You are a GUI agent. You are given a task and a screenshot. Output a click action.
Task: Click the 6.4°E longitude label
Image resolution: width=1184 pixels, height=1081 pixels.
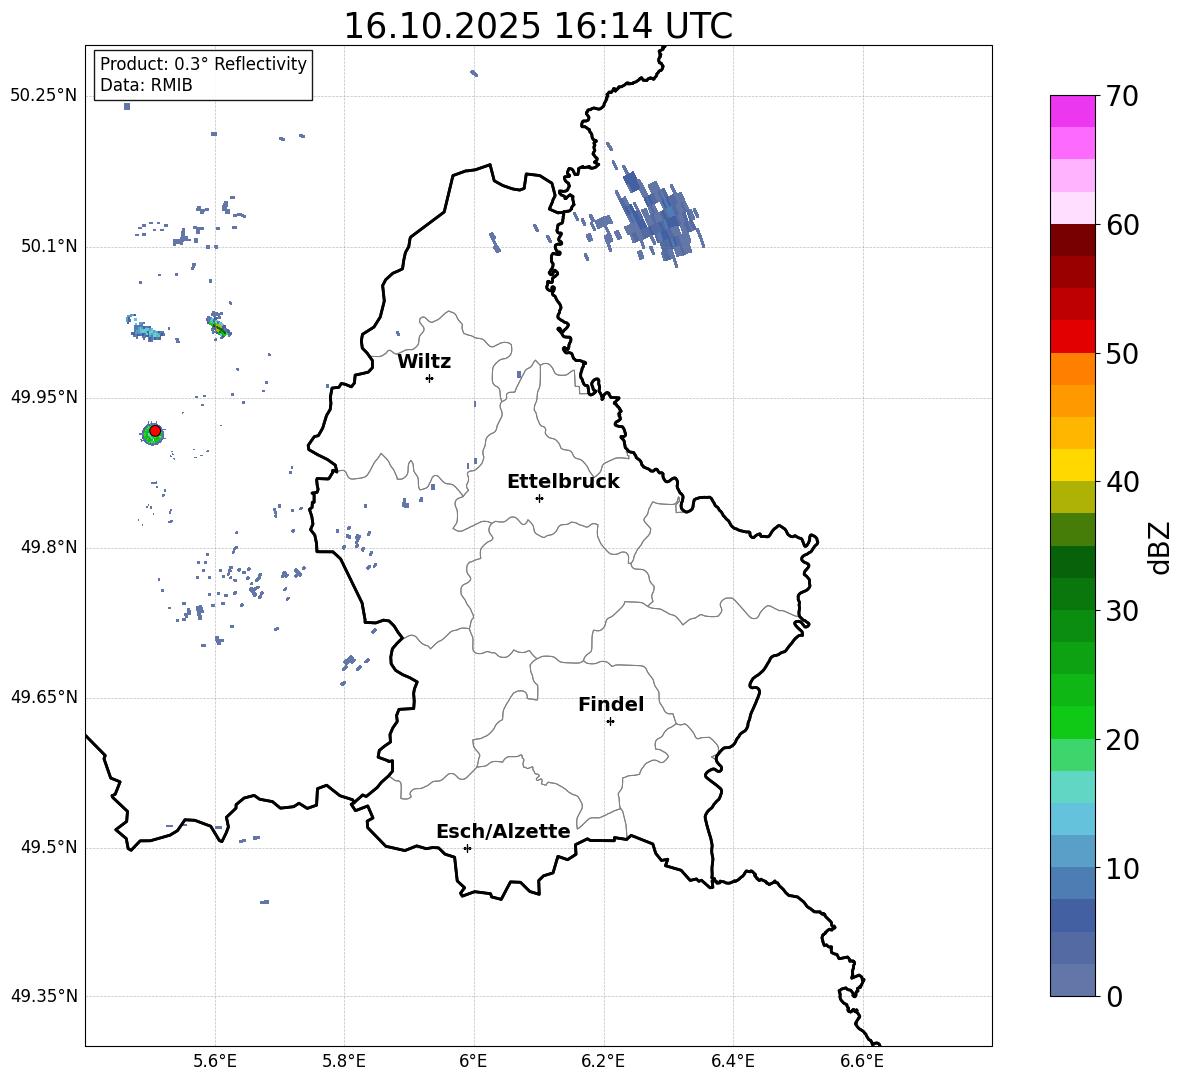pyautogui.click(x=732, y=1061)
